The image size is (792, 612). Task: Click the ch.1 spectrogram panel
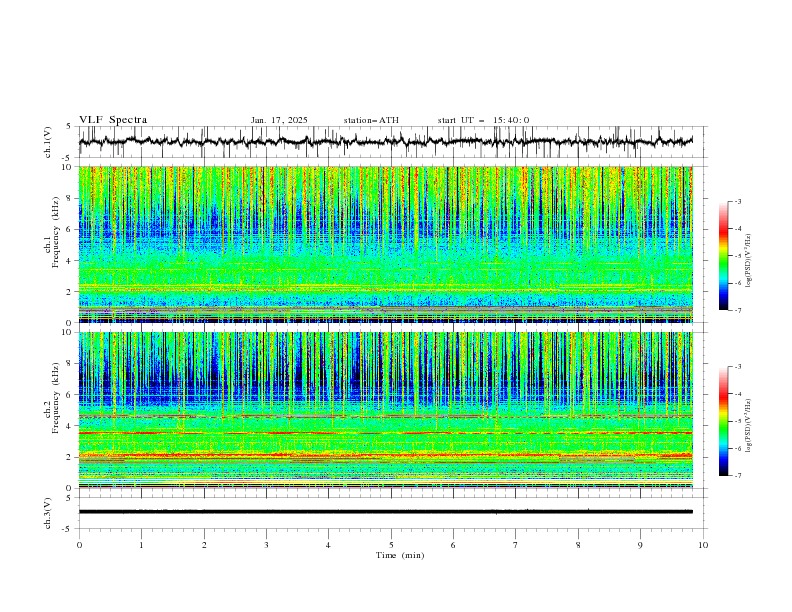(x=386, y=244)
